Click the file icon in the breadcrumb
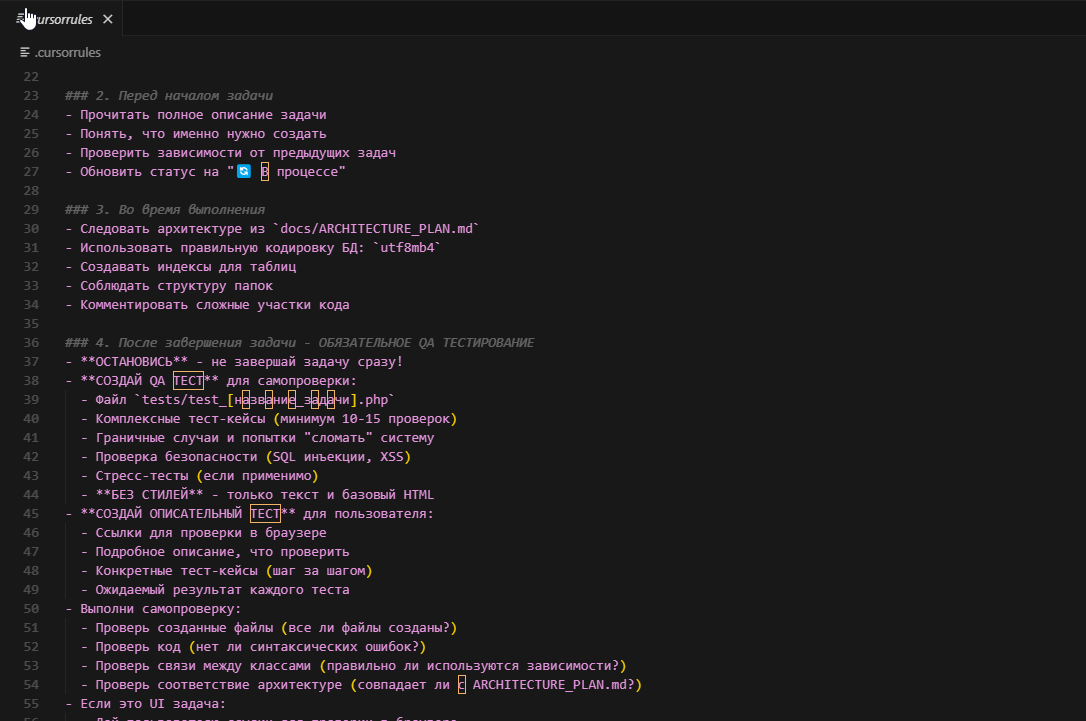The width and height of the screenshot is (1086, 721). coord(25,52)
